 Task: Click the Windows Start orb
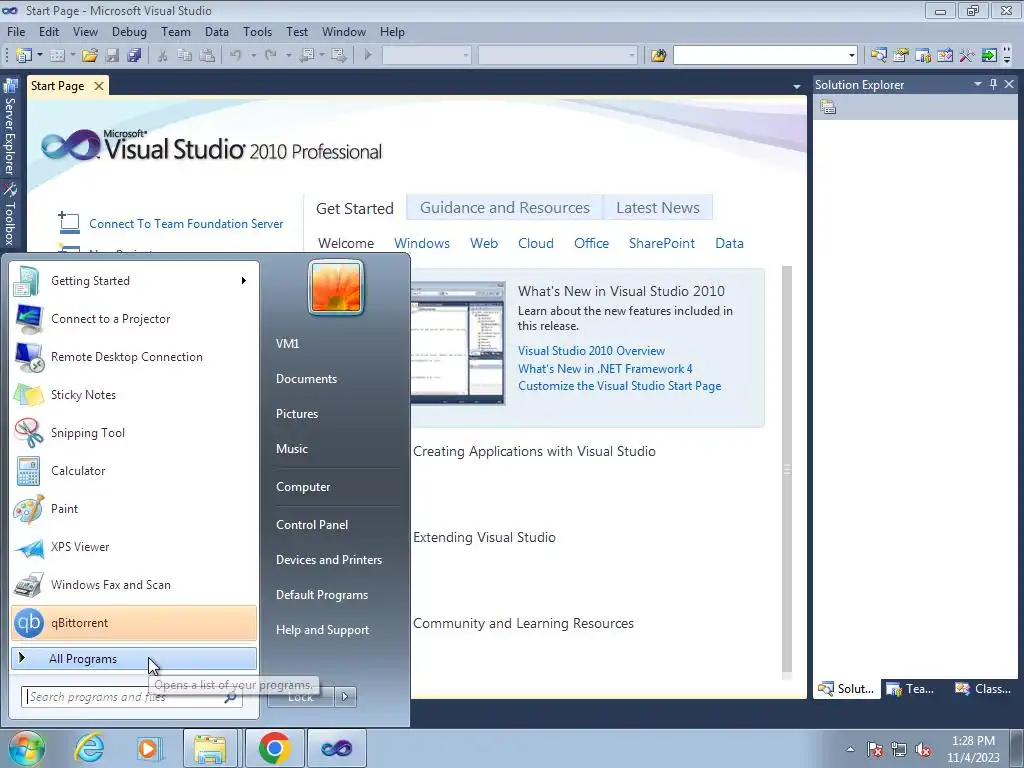click(x=27, y=748)
